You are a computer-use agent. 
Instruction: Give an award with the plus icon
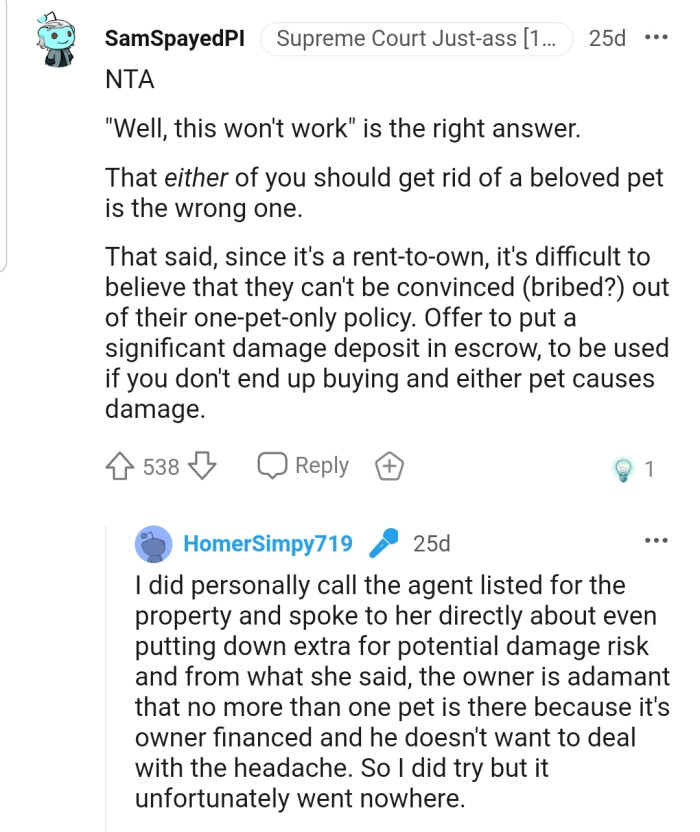click(x=388, y=466)
